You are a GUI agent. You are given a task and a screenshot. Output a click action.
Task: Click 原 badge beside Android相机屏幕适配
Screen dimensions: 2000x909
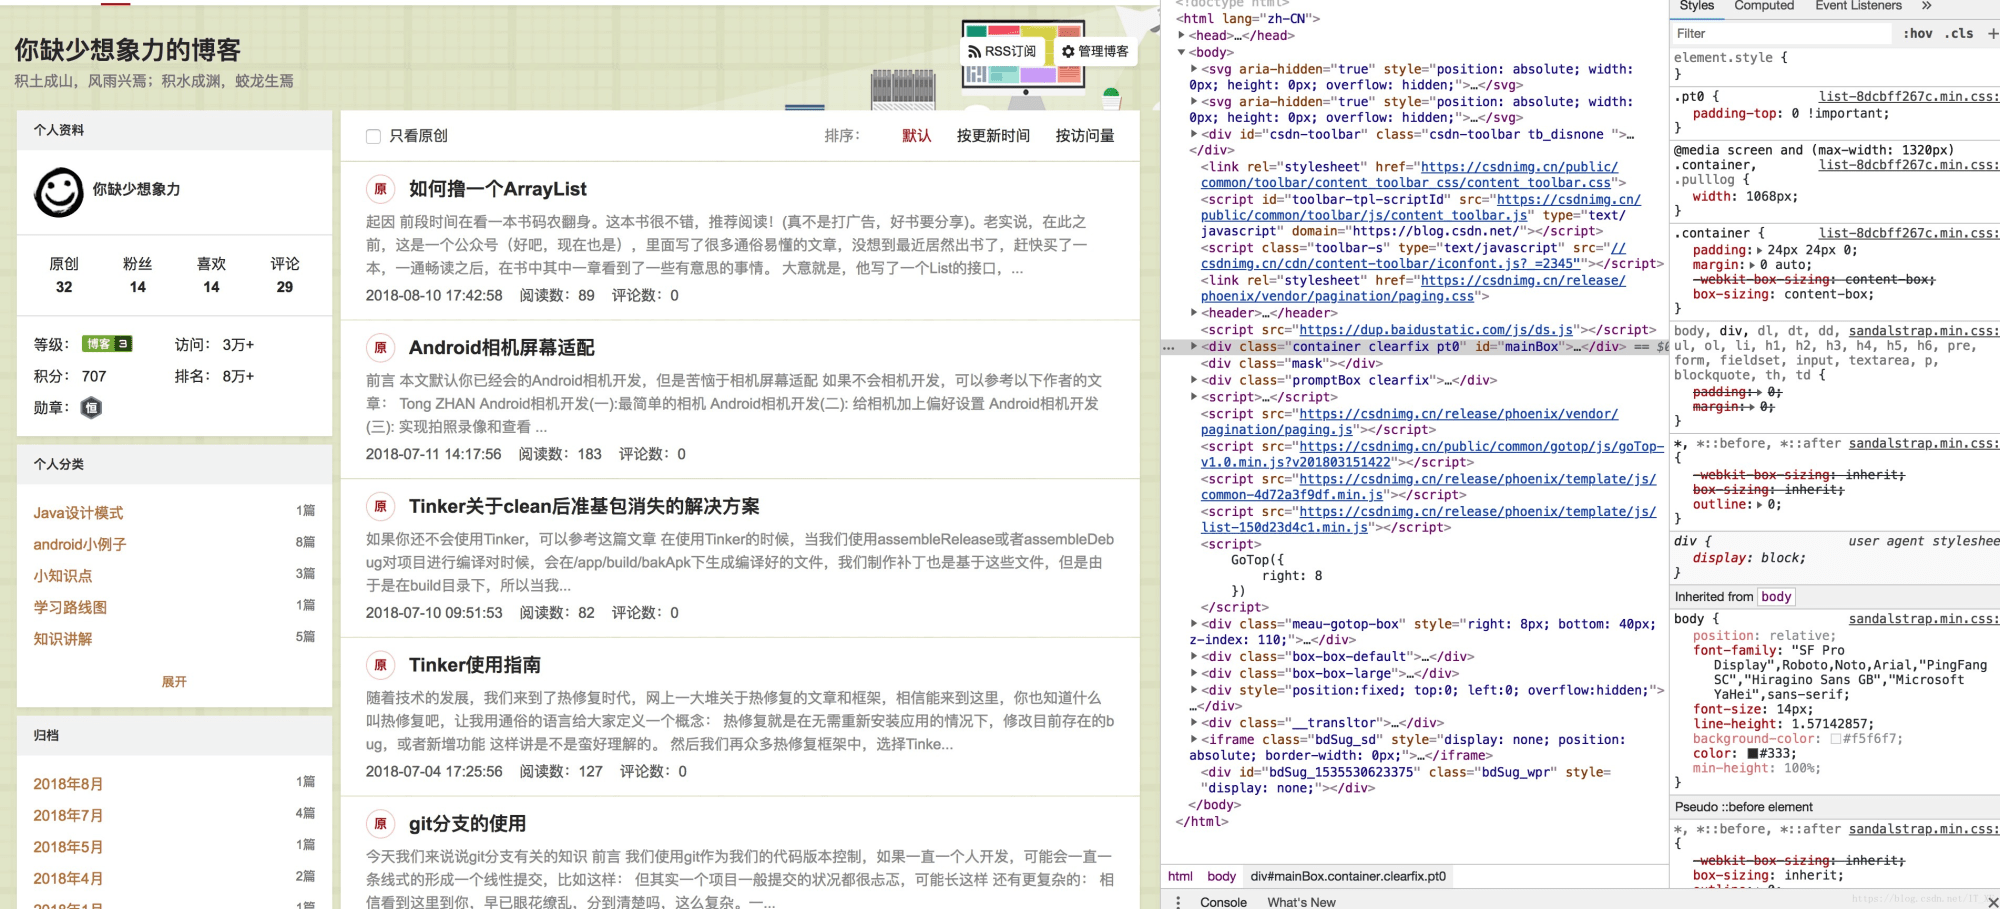380,348
